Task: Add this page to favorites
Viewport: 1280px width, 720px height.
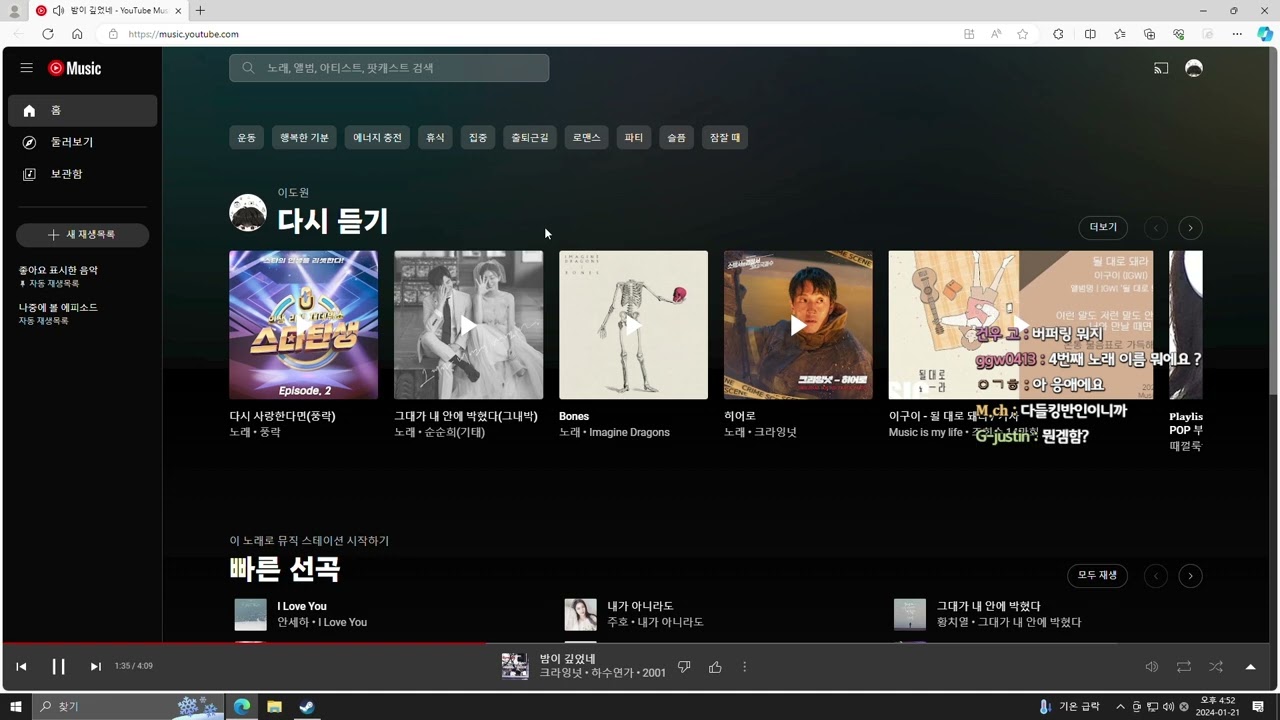Action: pyautogui.click(x=1022, y=34)
